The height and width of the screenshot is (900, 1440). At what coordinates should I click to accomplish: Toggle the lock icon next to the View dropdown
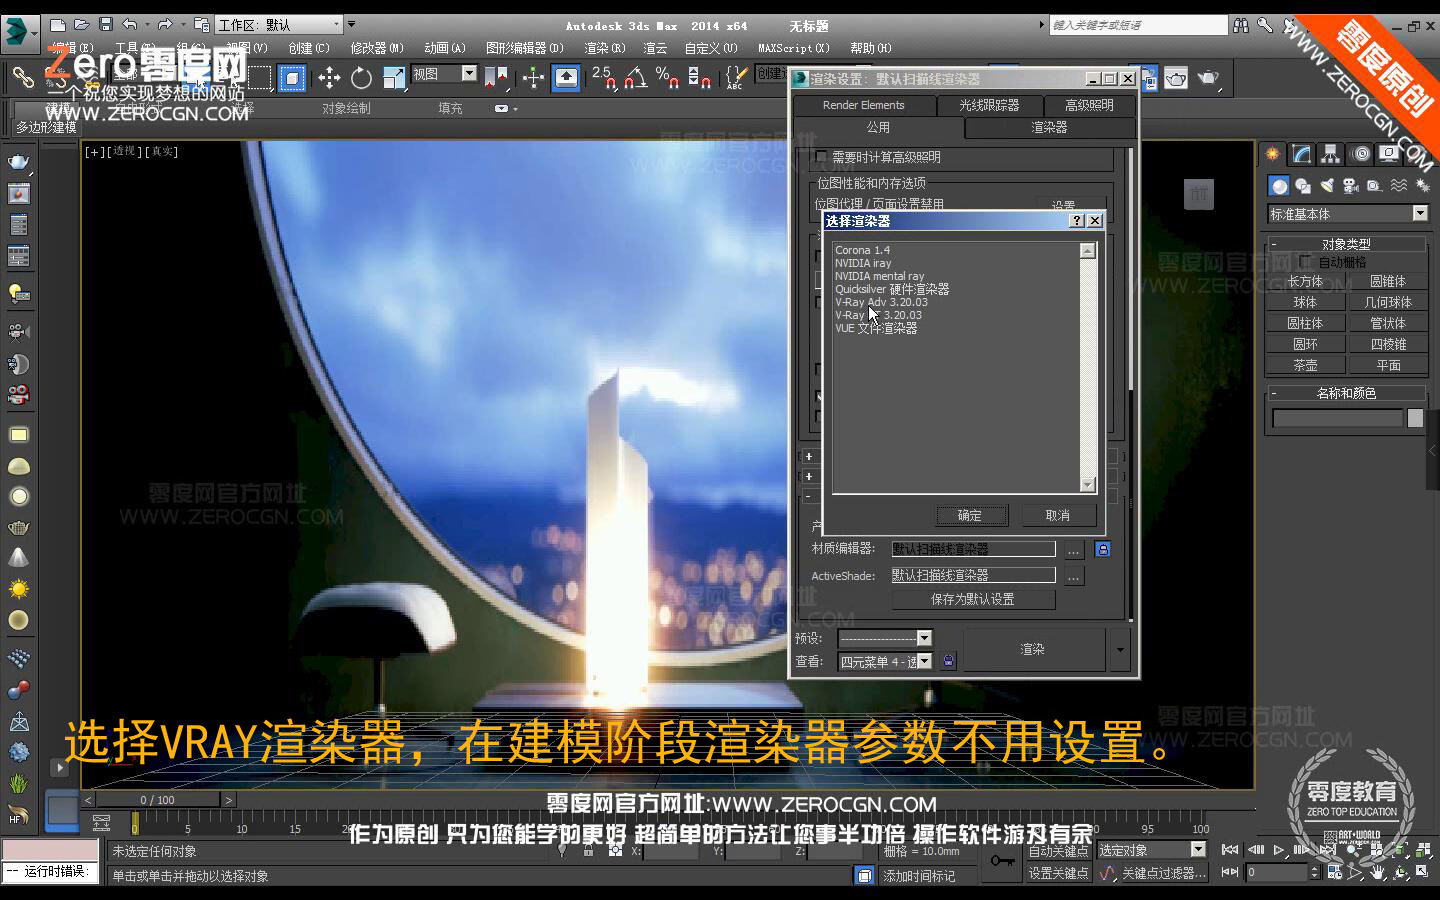click(x=948, y=661)
